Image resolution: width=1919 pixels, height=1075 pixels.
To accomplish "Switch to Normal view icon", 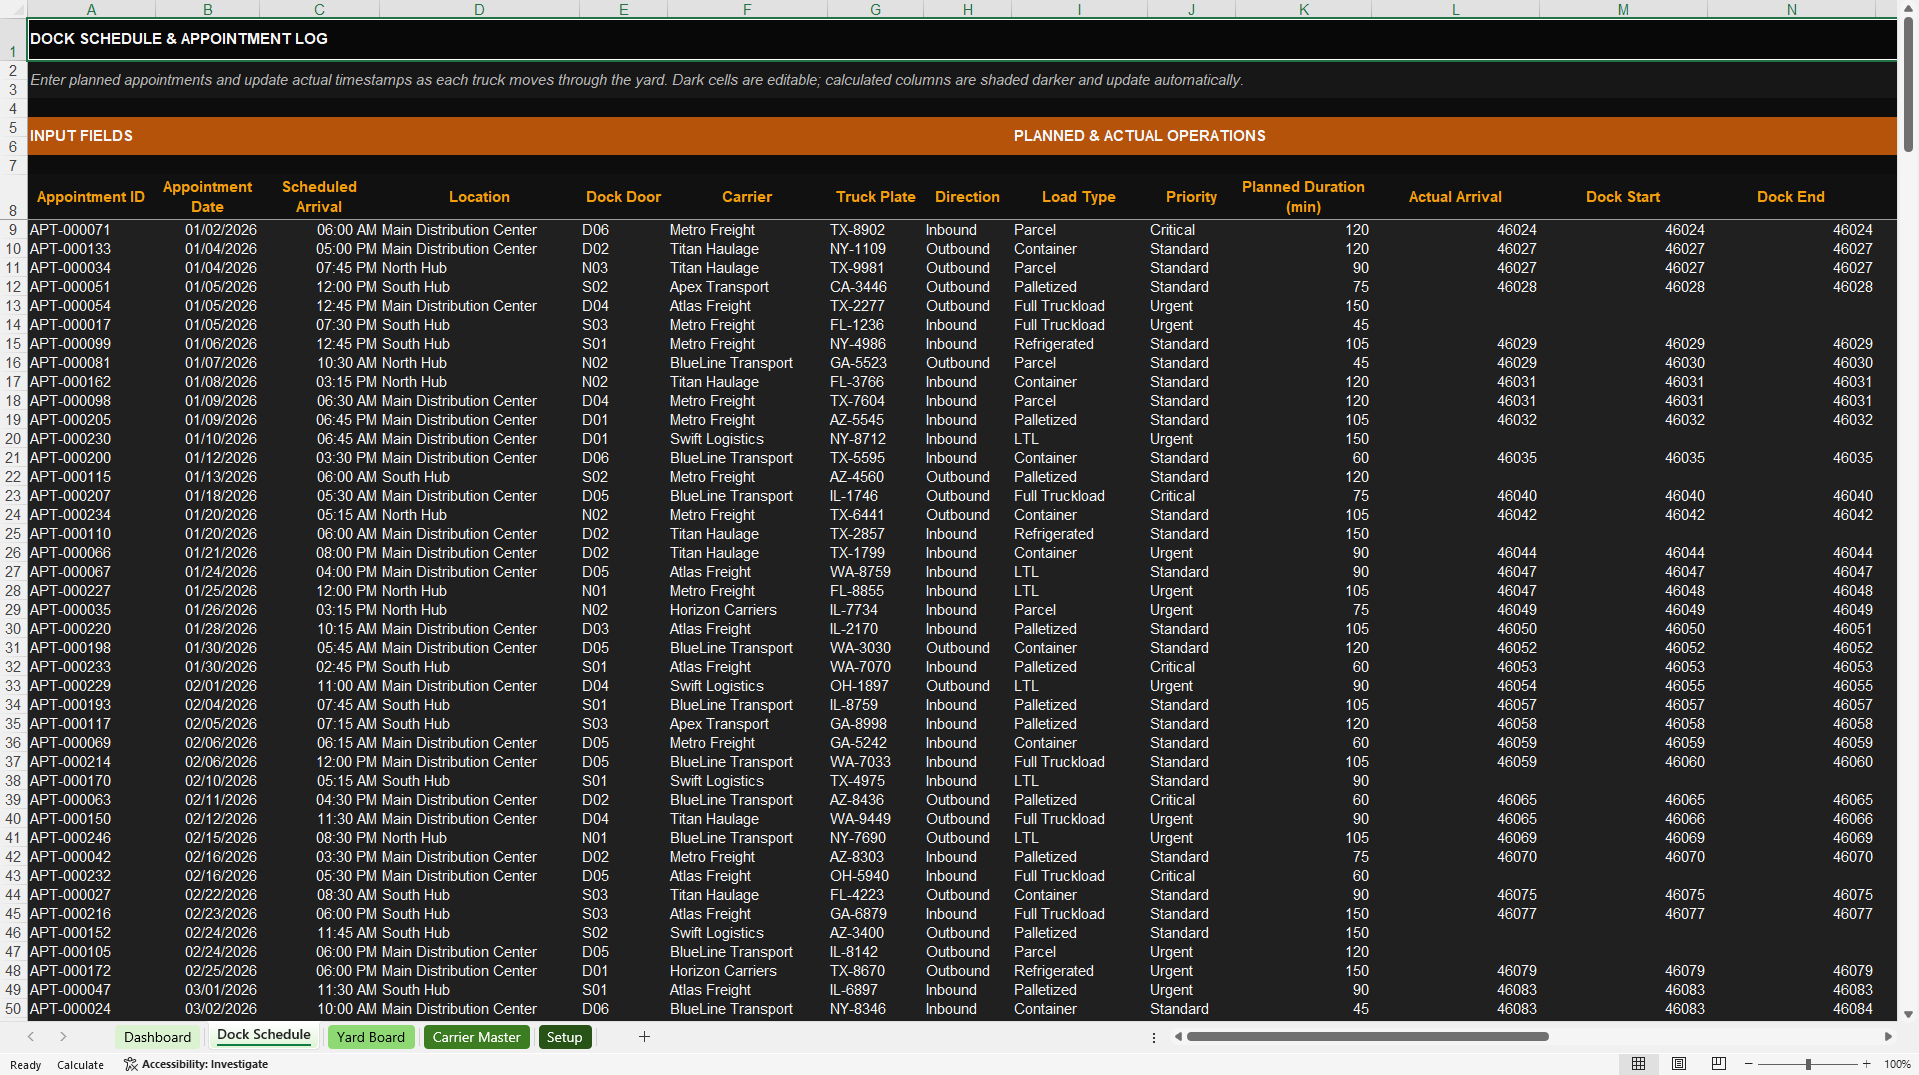I will [1638, 1064].
